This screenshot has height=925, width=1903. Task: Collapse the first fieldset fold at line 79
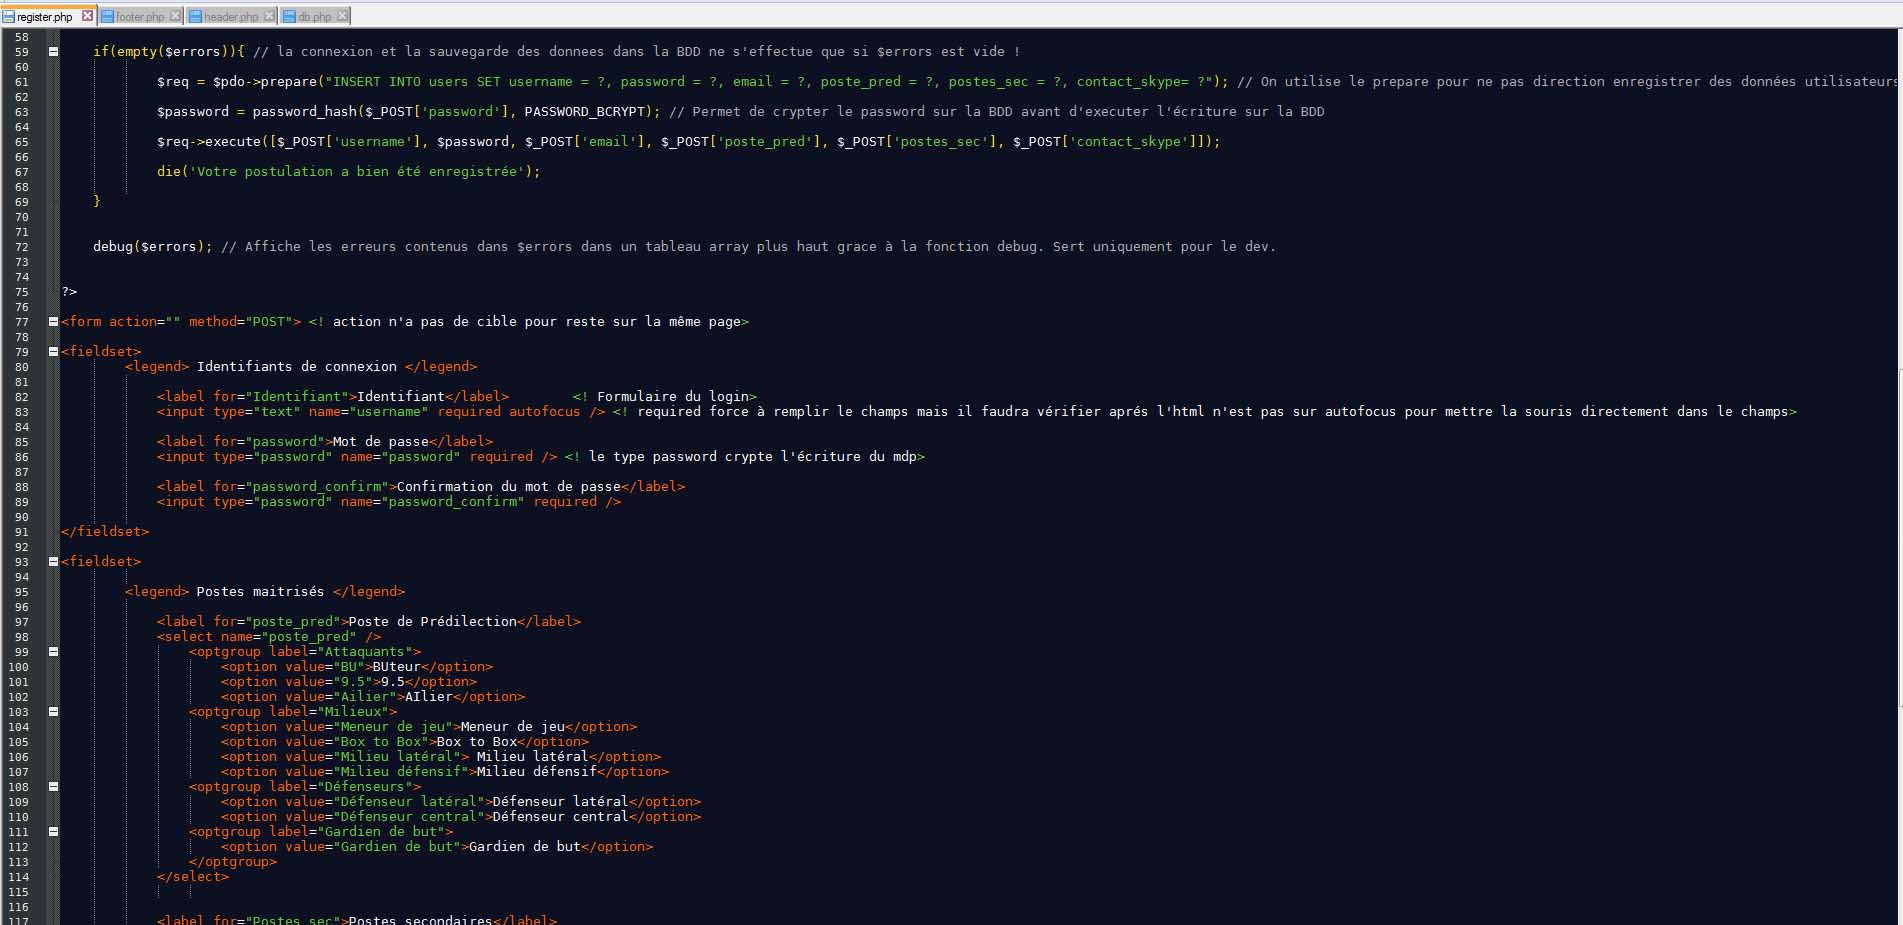[x=52, y=351]
